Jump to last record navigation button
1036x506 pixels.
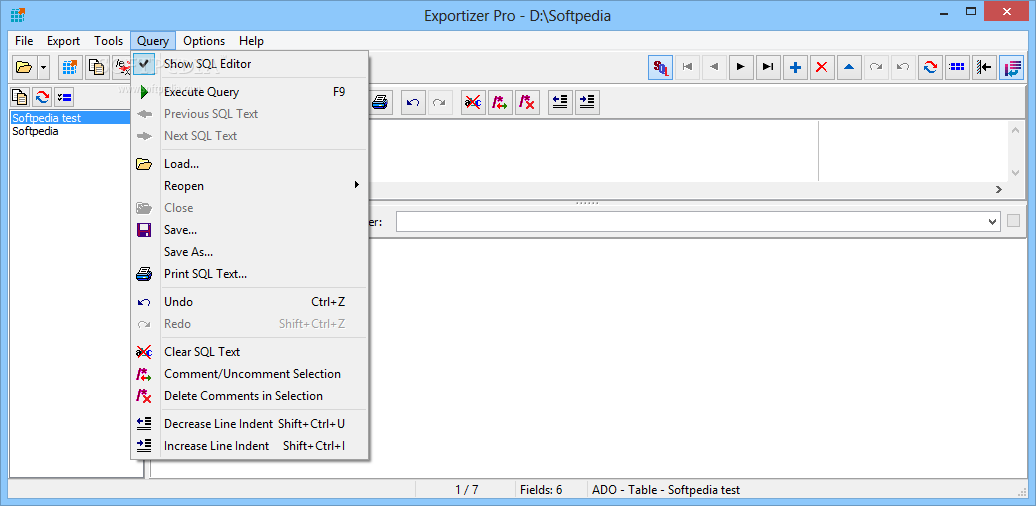pos(768,67)
